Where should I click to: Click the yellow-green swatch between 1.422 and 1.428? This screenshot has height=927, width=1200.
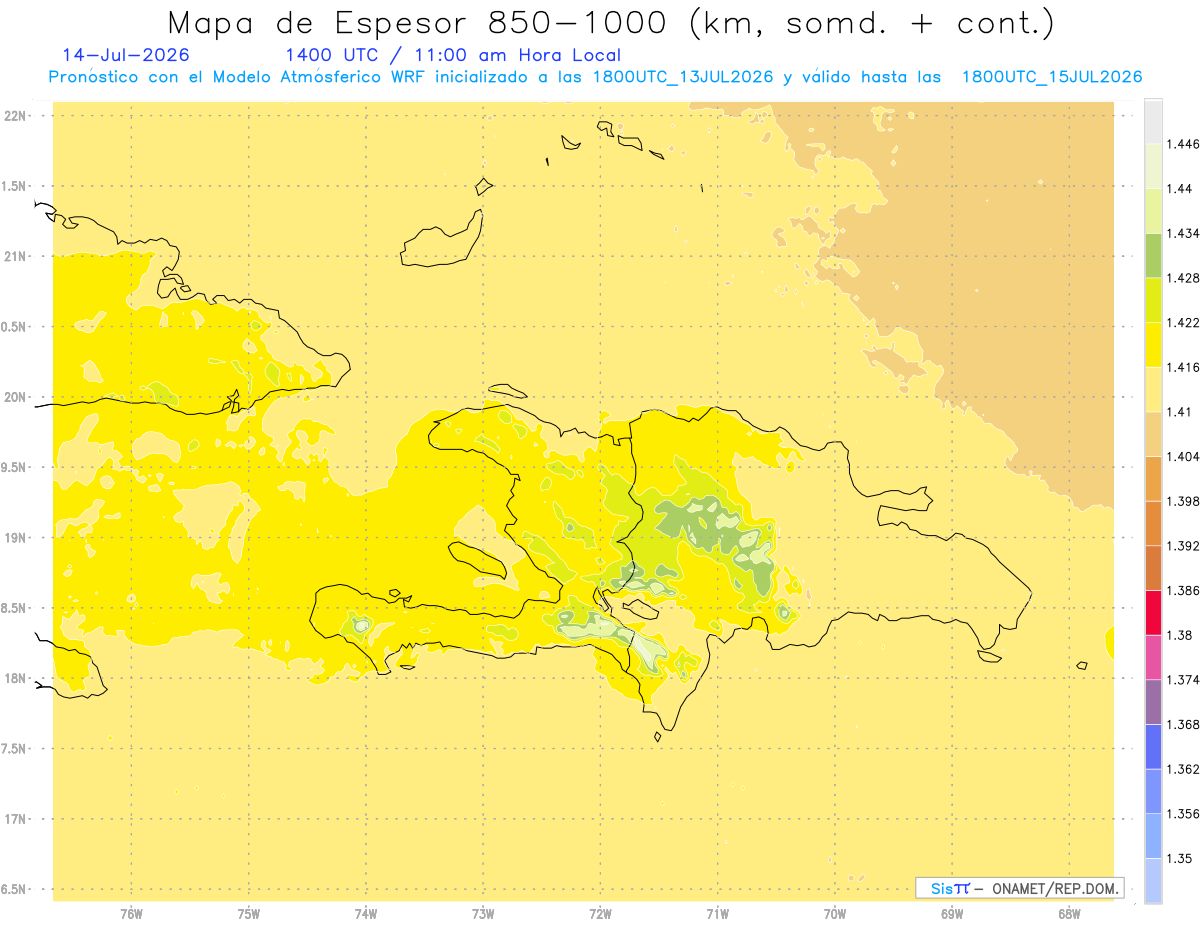point(1153,300)
